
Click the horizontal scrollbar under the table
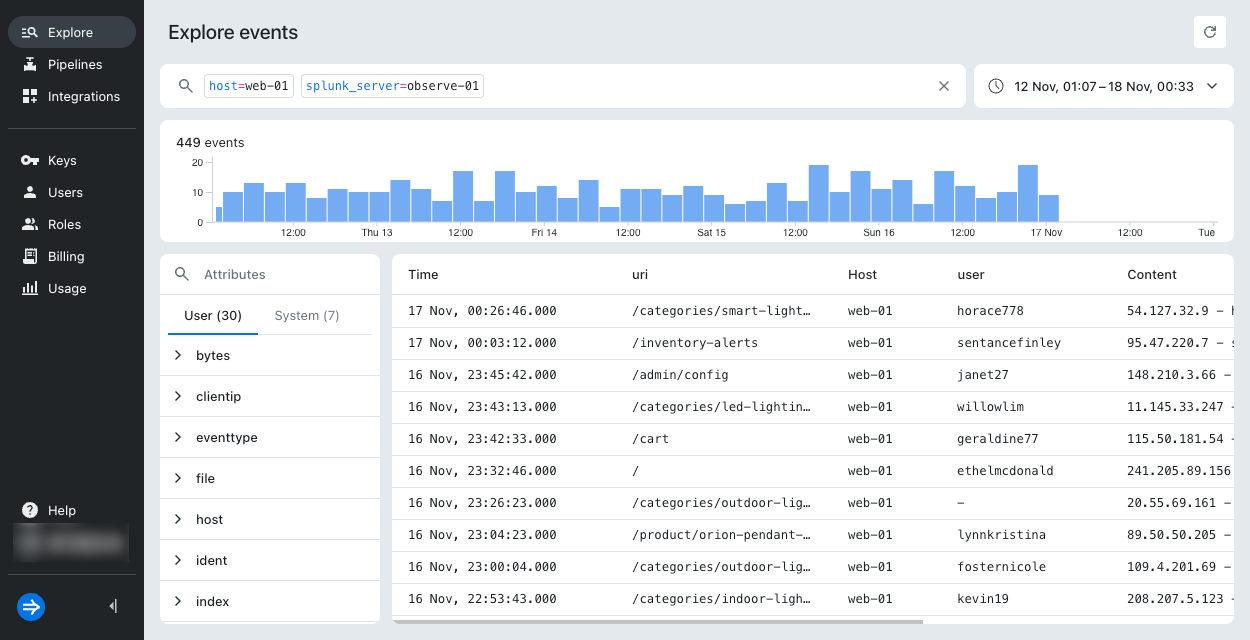657,621
